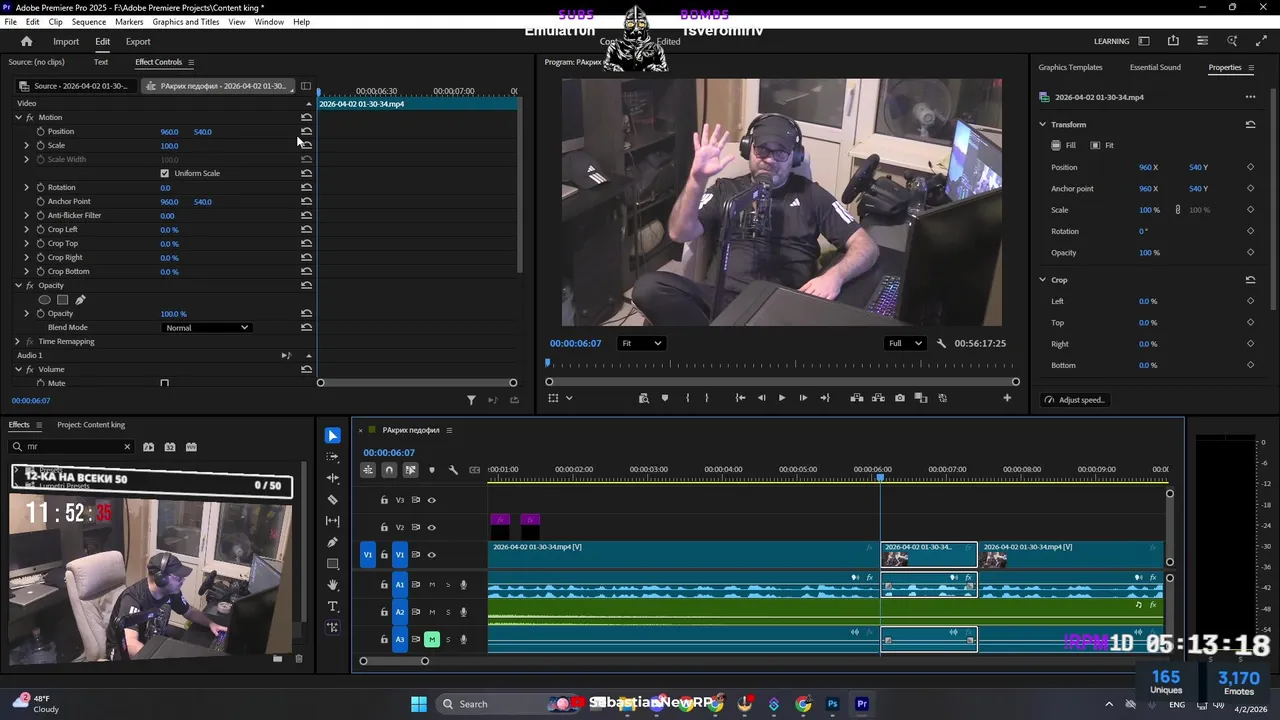Screen dimensions: 1280x720
Task: Open Program monitor settings wrench
Action: click(x=941, y=343)
